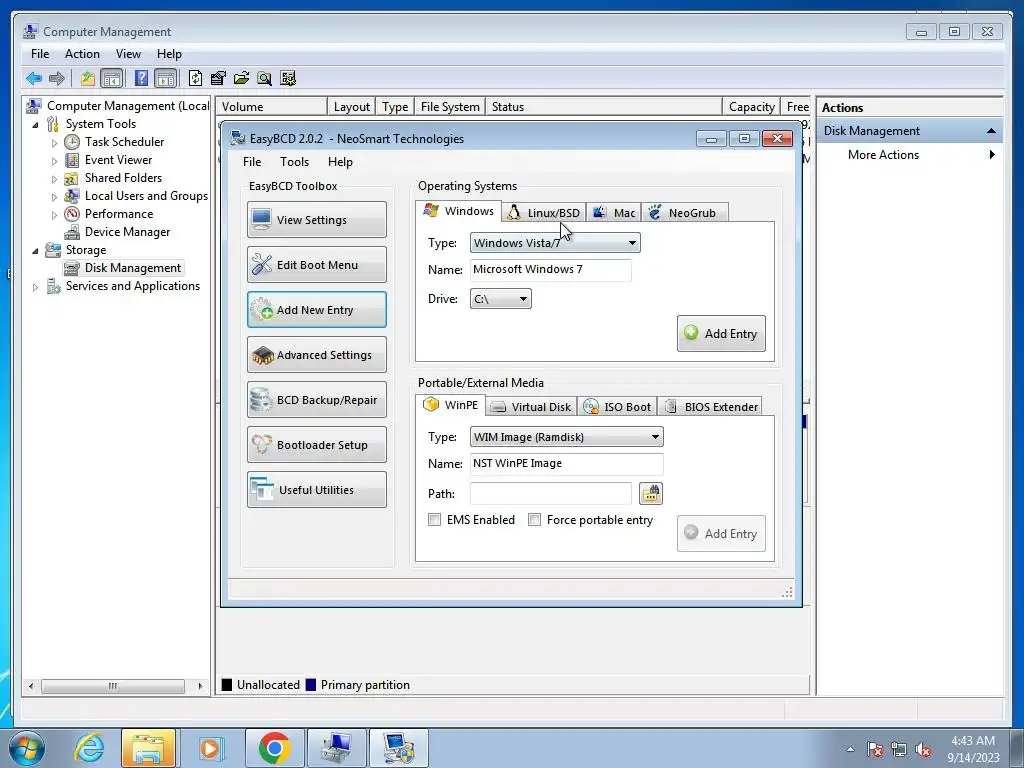Check Force portable entry option
Screen dimensions: 1024x768
click(x=534, y=520)
